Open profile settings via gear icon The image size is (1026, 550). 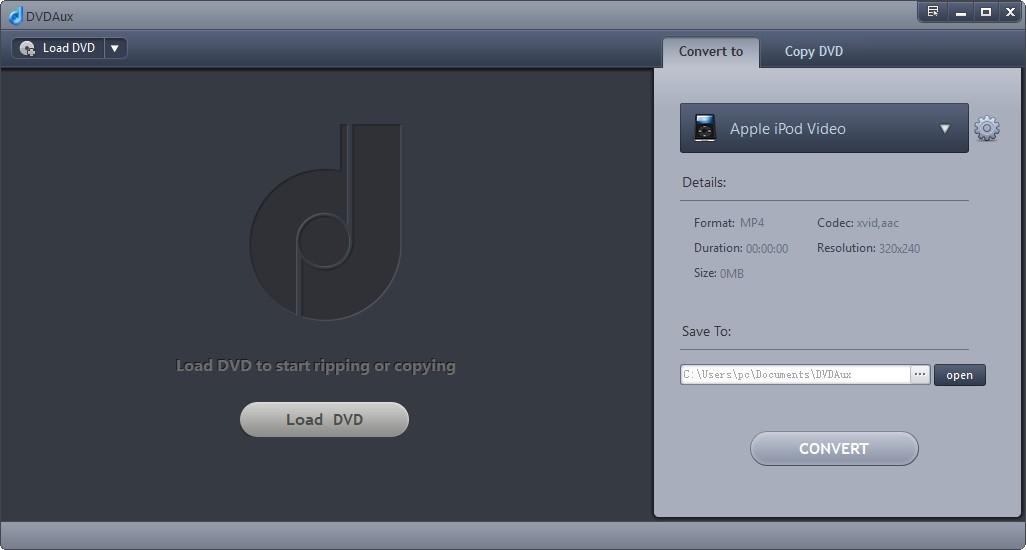[x=987, y=128]
